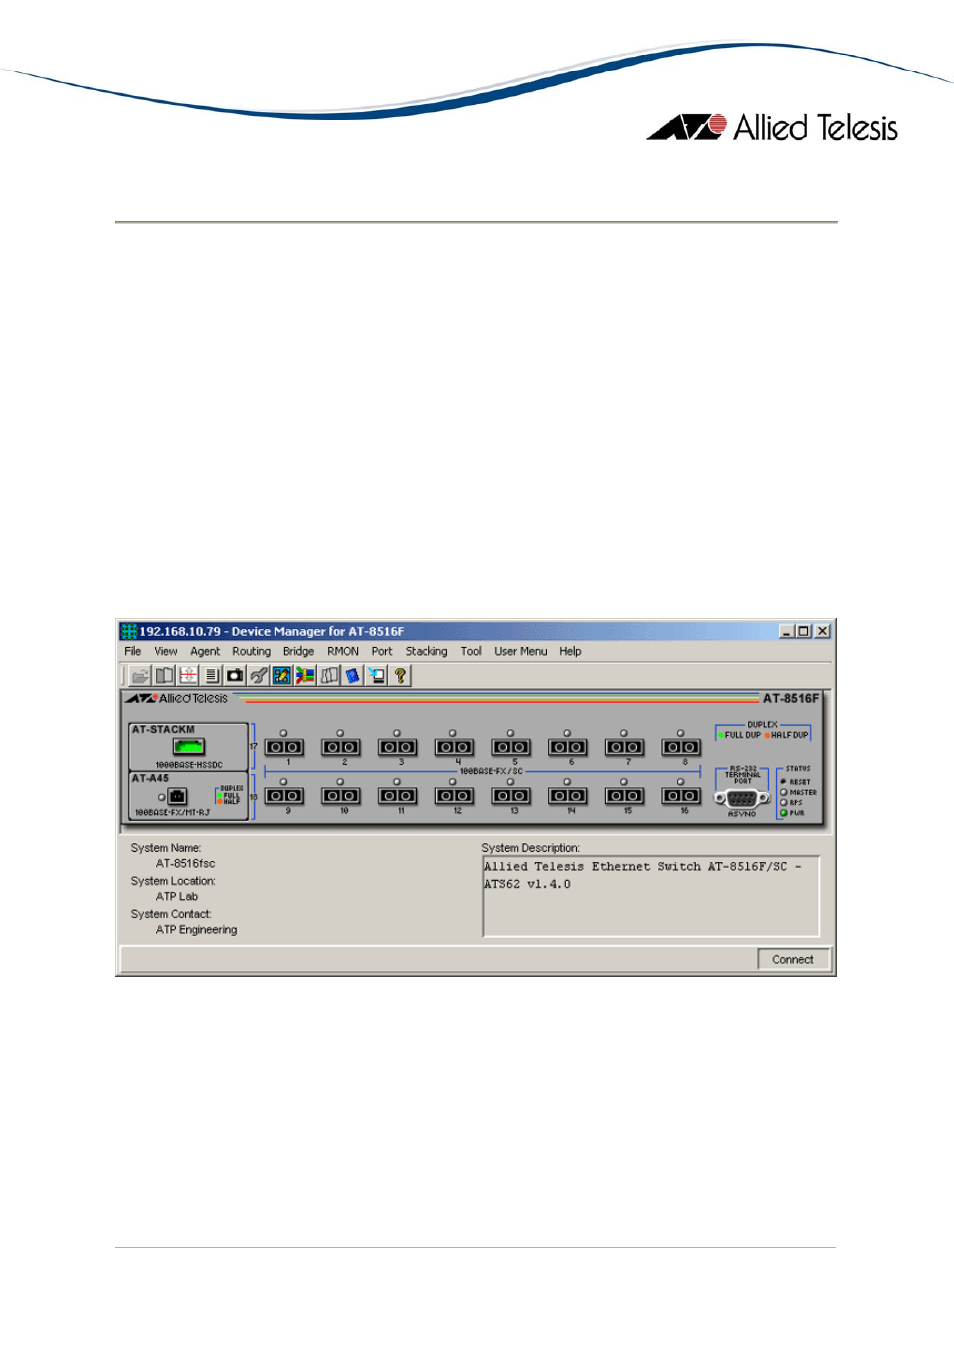Click the folded map toolbar icon

[x=329, y=676]
